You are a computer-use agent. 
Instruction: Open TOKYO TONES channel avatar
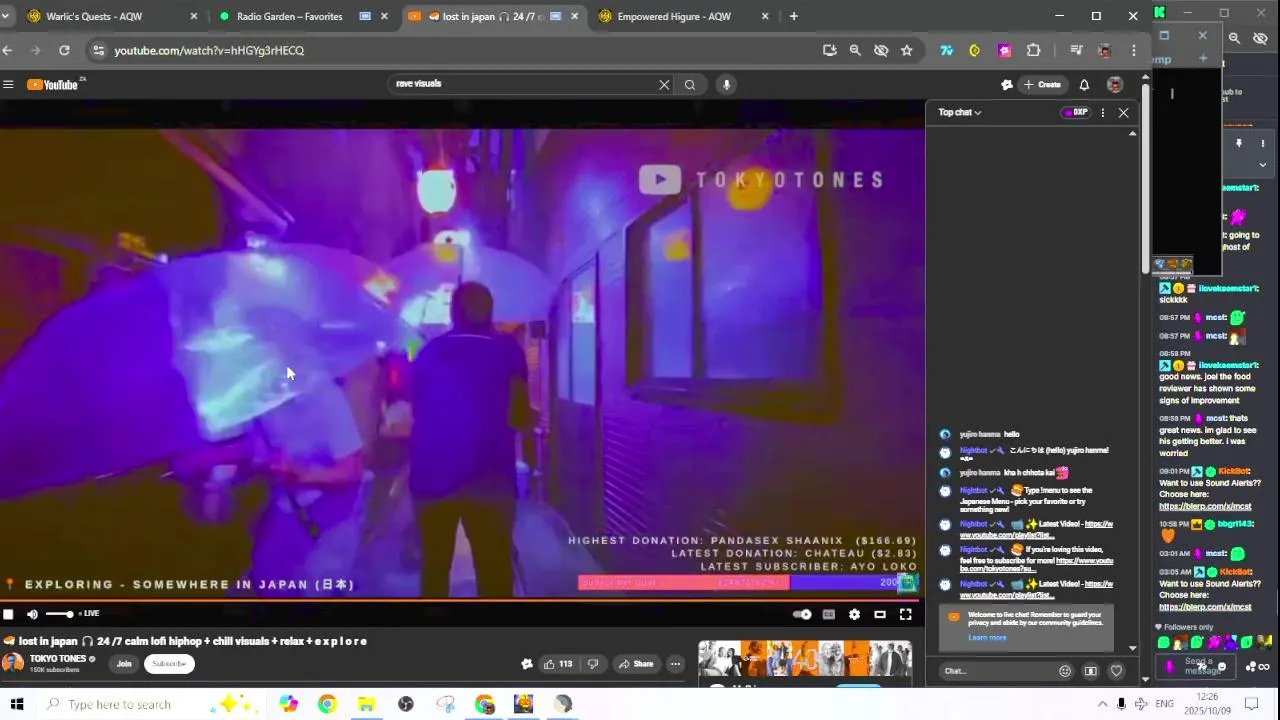(12, 662)
